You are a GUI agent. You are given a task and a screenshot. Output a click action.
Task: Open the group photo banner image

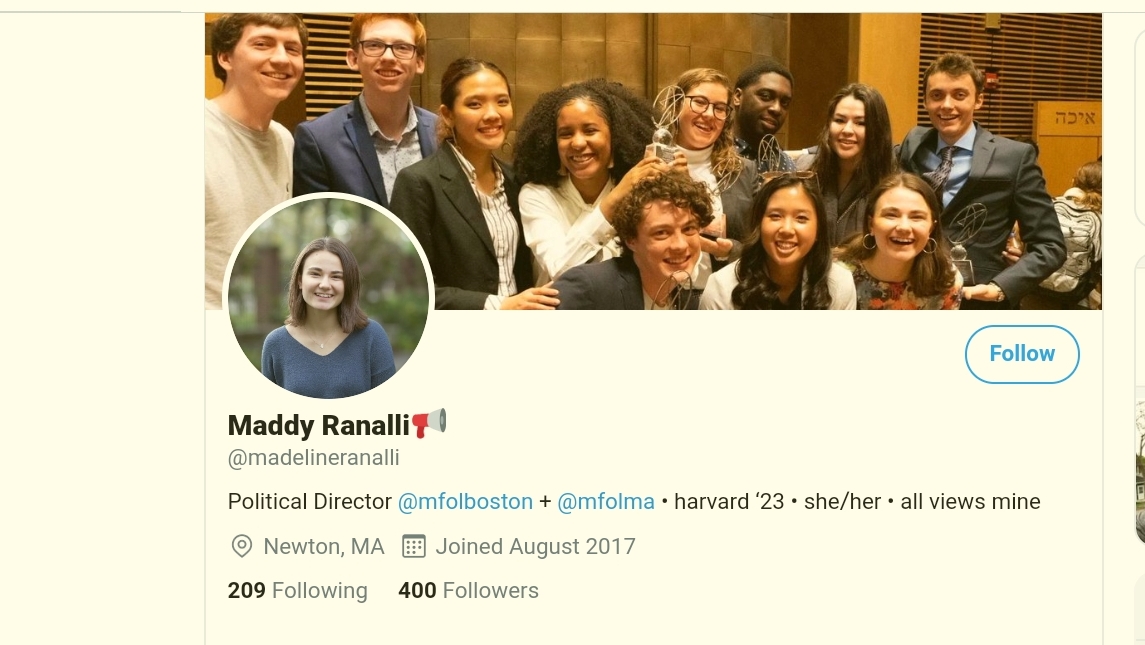[653, 161]
